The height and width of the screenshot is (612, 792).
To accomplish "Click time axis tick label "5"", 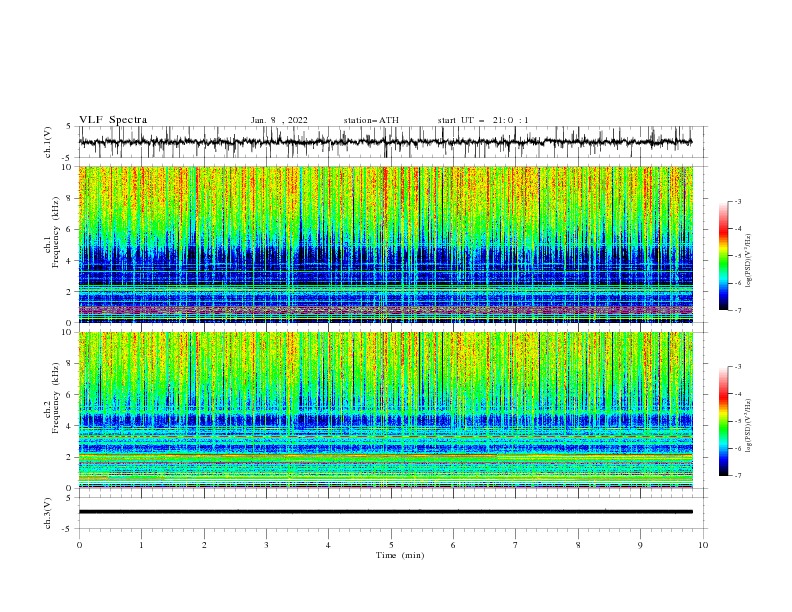I will click(x=391, y=545).
